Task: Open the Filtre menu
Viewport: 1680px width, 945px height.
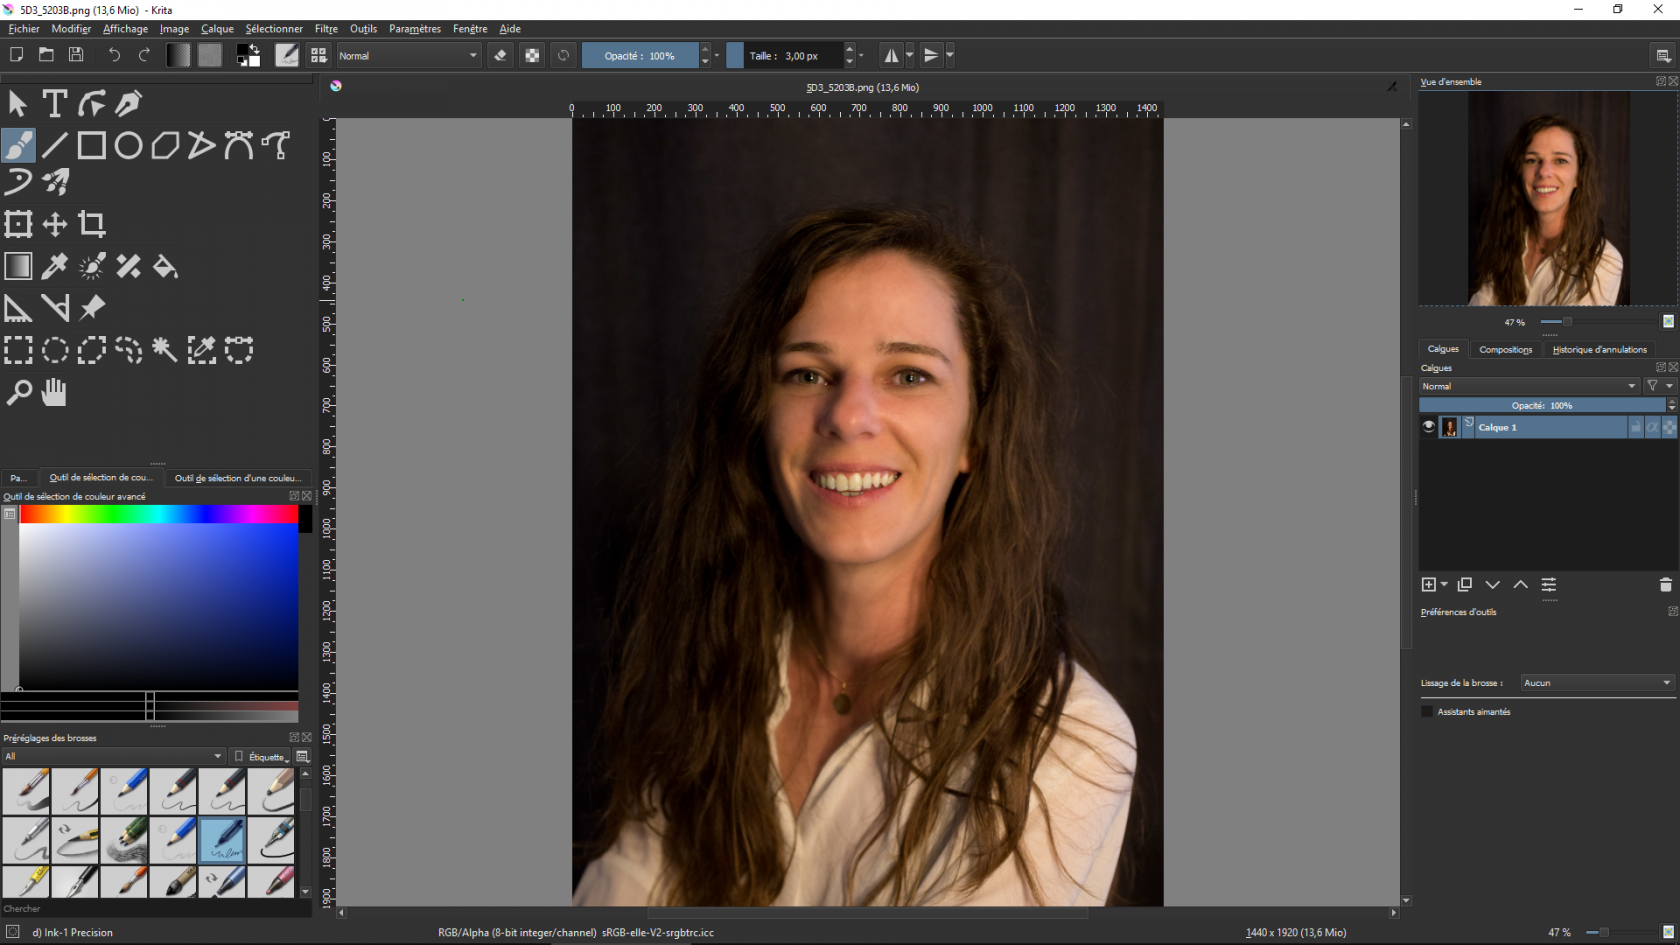Action: pos(326,29)
